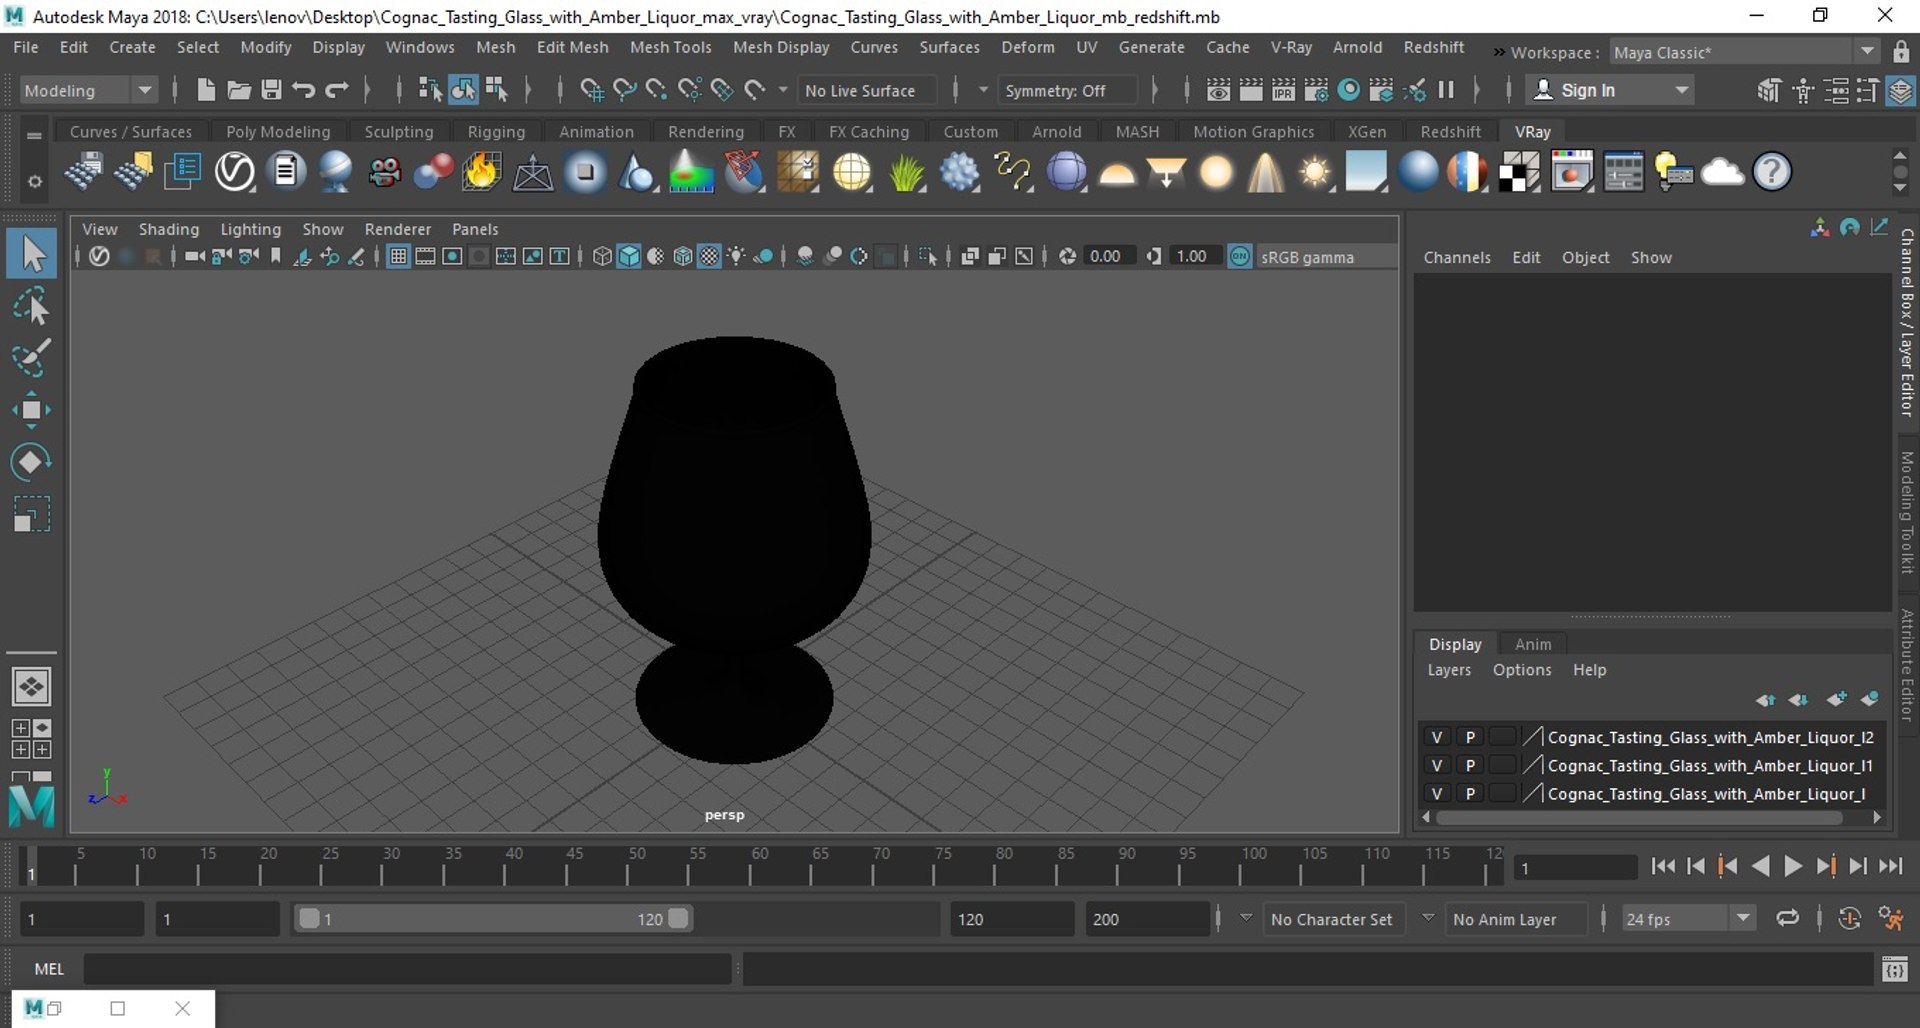Open the Modeling menu set dropdown
Image resolution: width=1920 pixels, height=1028 pixels.
(x=88, y=90)
